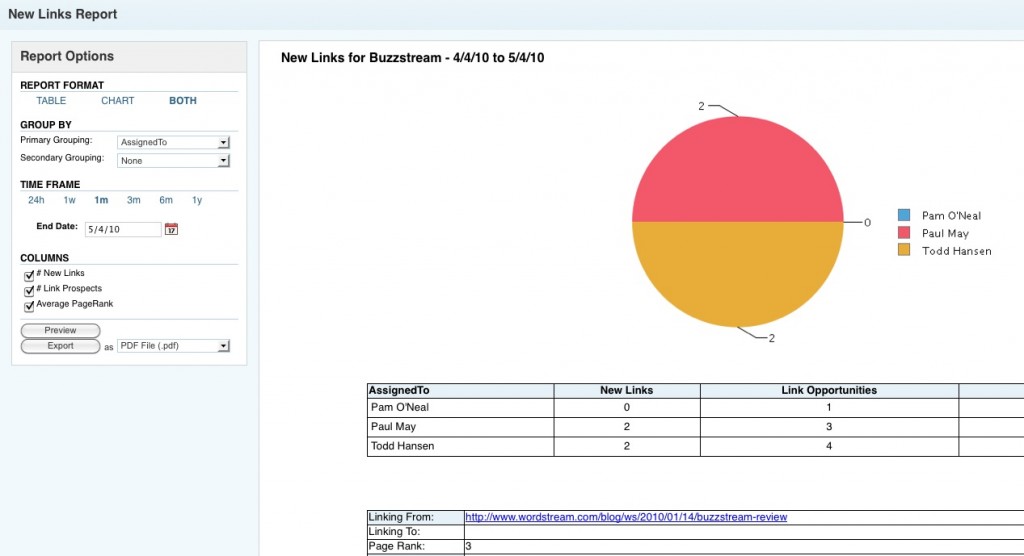Click Paul May's Link Opportunities value 3

pos(829,427)
